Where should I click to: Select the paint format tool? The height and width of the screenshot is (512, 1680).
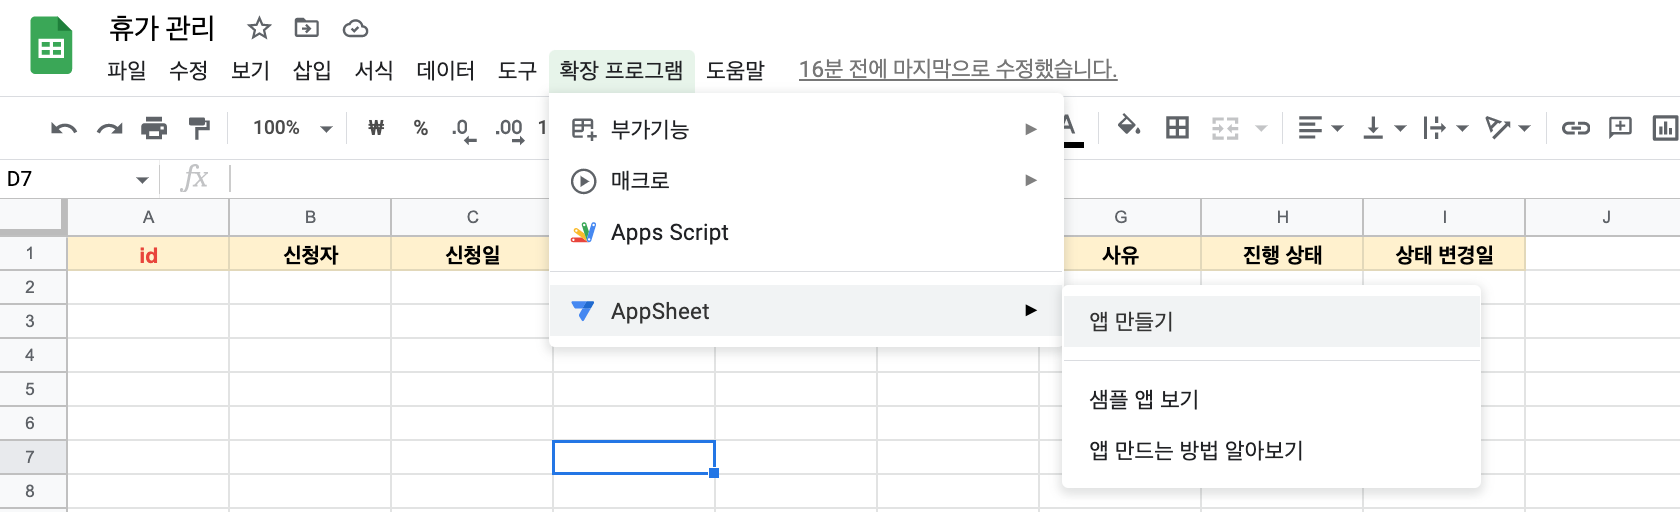[x=199, y=128]
